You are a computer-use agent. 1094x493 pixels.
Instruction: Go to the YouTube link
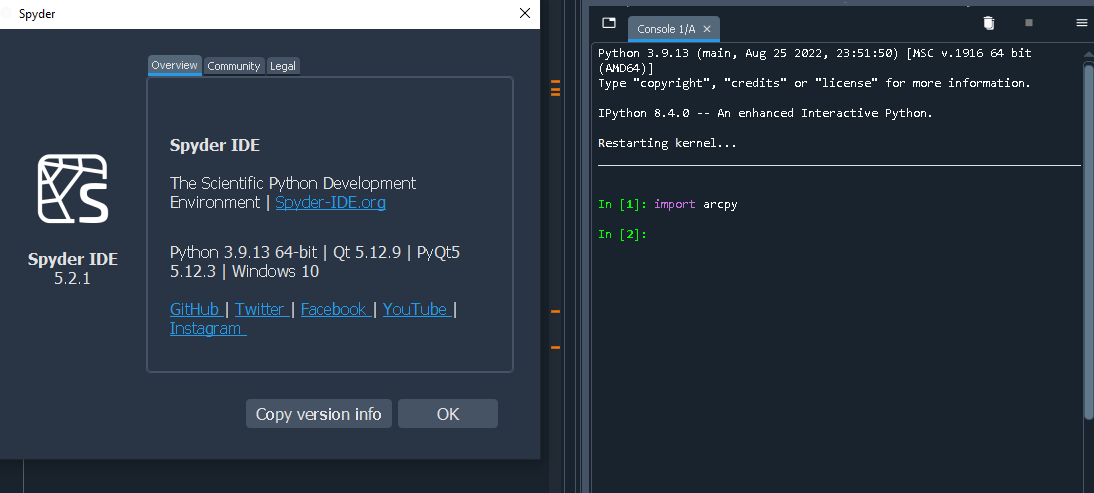(415, 309)
